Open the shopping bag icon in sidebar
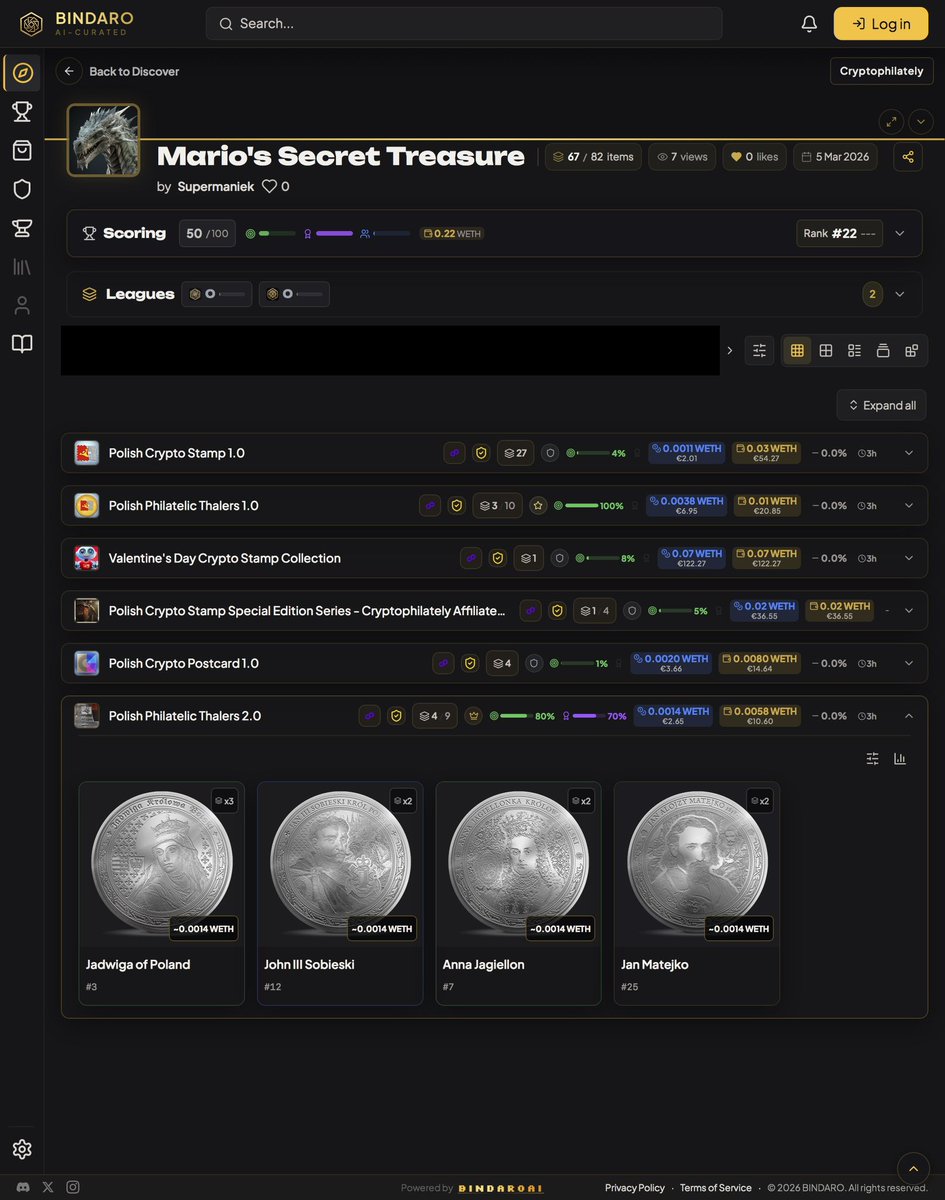 22,150
